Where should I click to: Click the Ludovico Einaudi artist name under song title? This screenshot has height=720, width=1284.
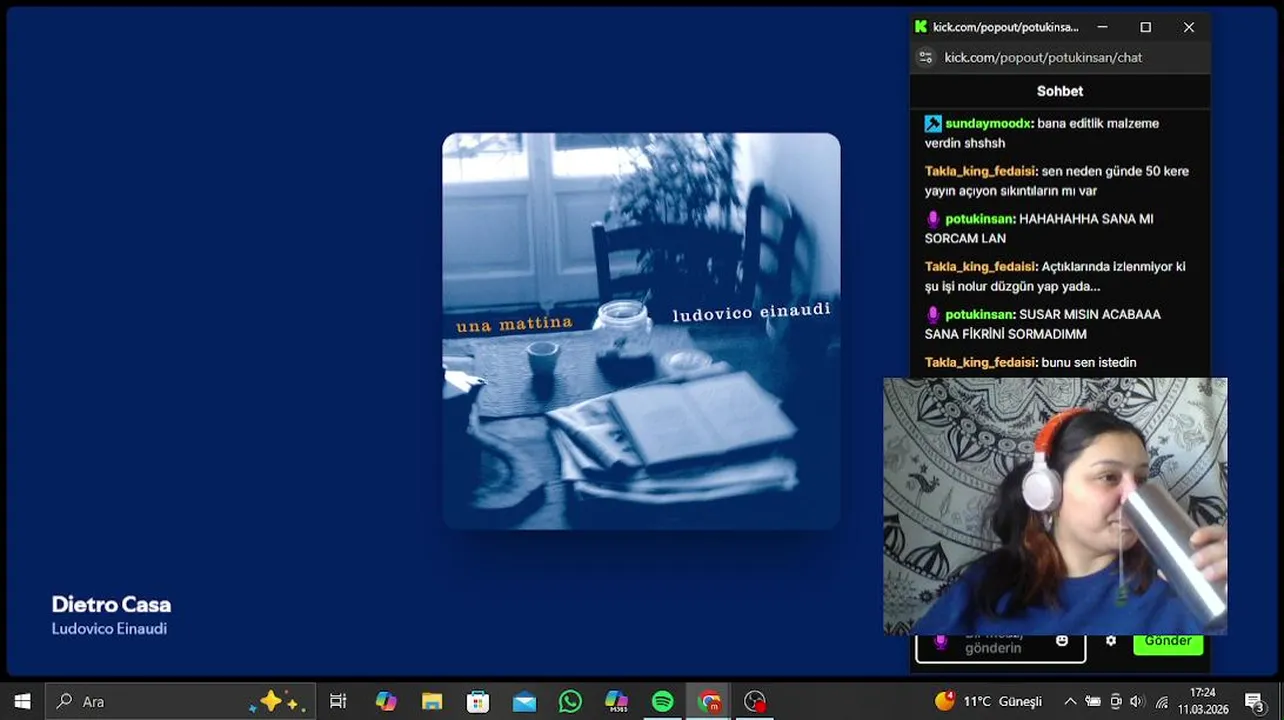(x=109, y=629)
